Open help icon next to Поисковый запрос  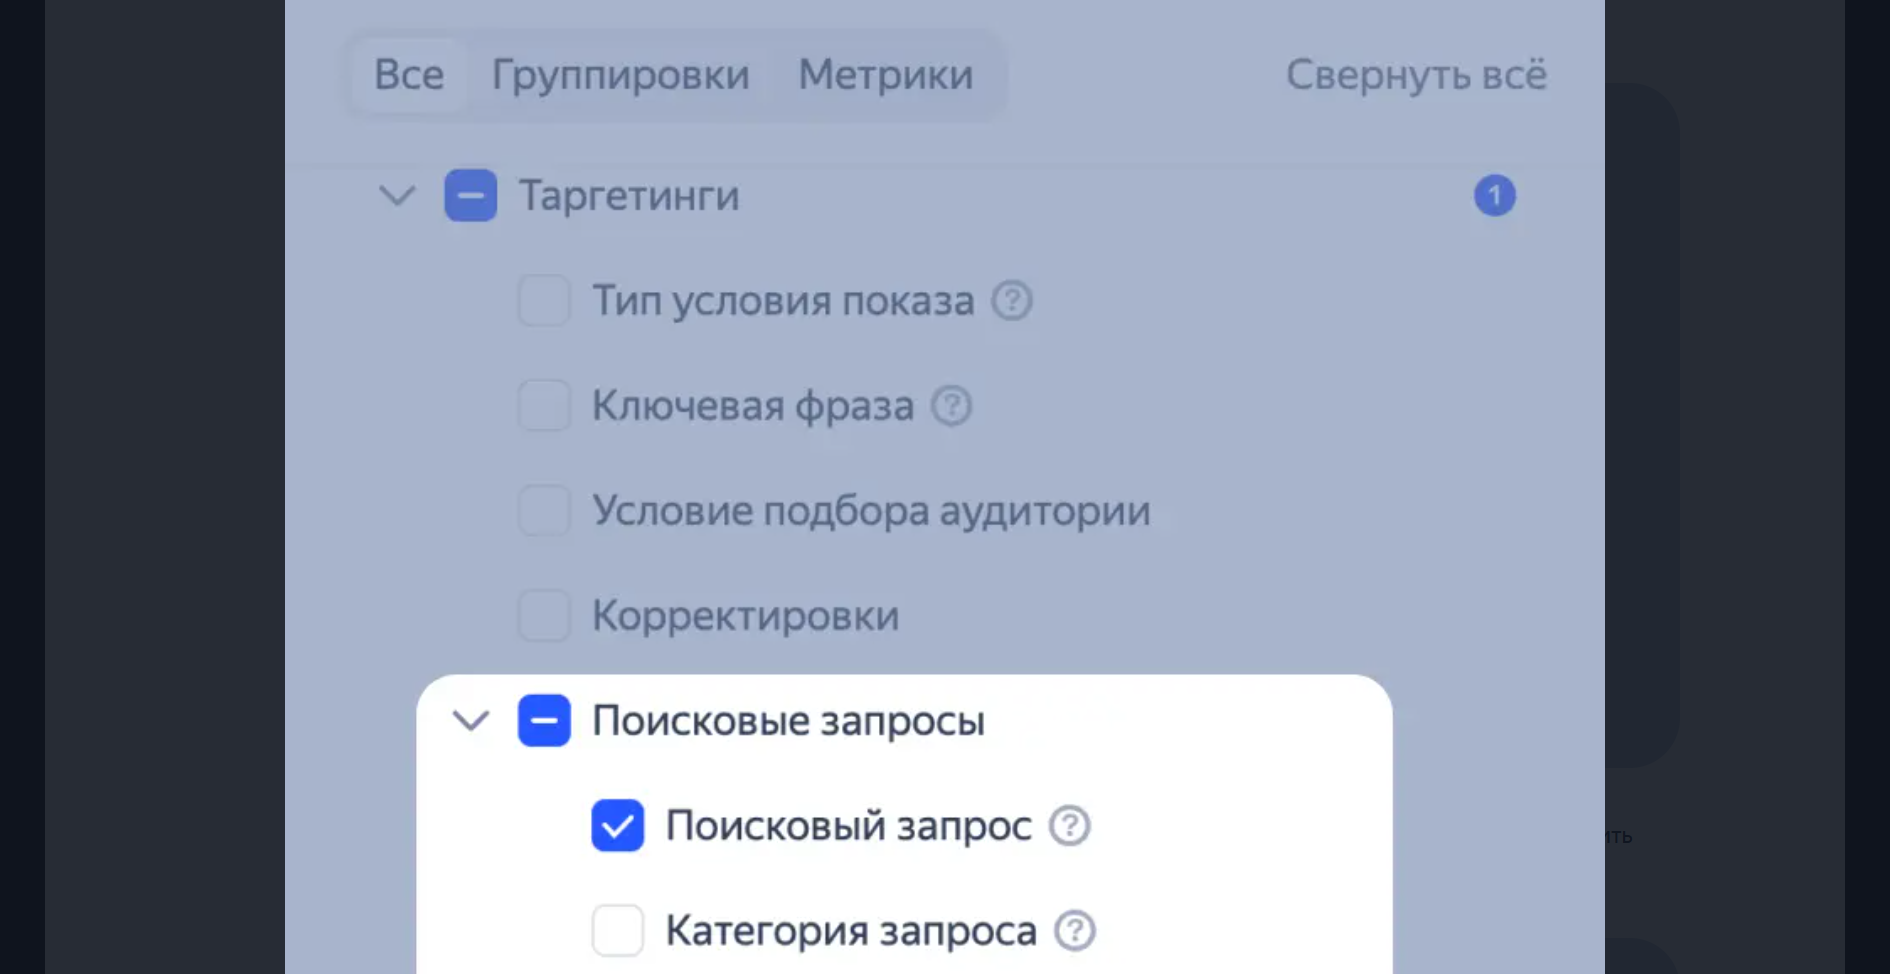tap(1069, 825)
